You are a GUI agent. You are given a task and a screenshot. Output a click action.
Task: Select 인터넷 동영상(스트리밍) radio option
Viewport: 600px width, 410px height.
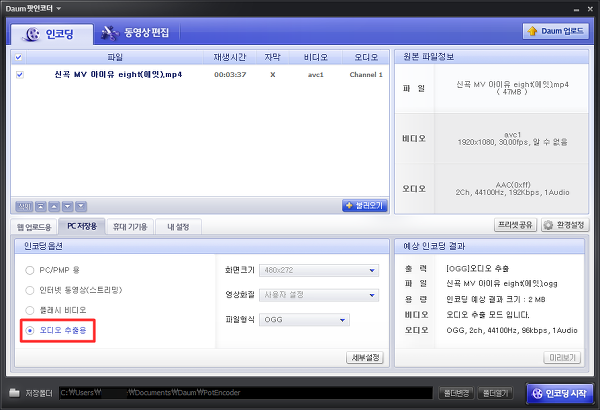(29, 290)
